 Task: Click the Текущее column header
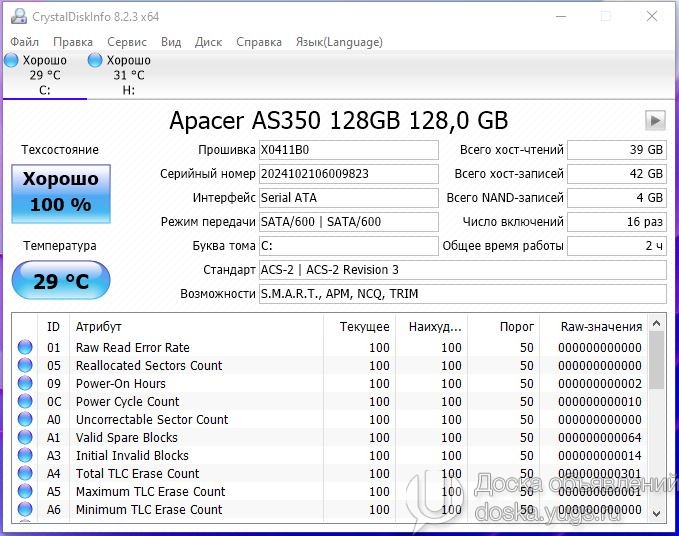(359, 326)
